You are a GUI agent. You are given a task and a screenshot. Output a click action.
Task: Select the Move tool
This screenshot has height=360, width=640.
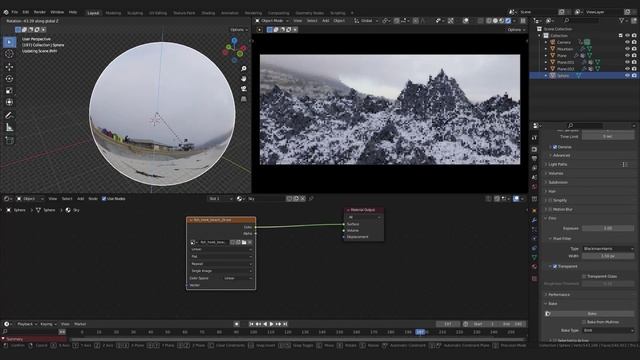click(9, 67)
